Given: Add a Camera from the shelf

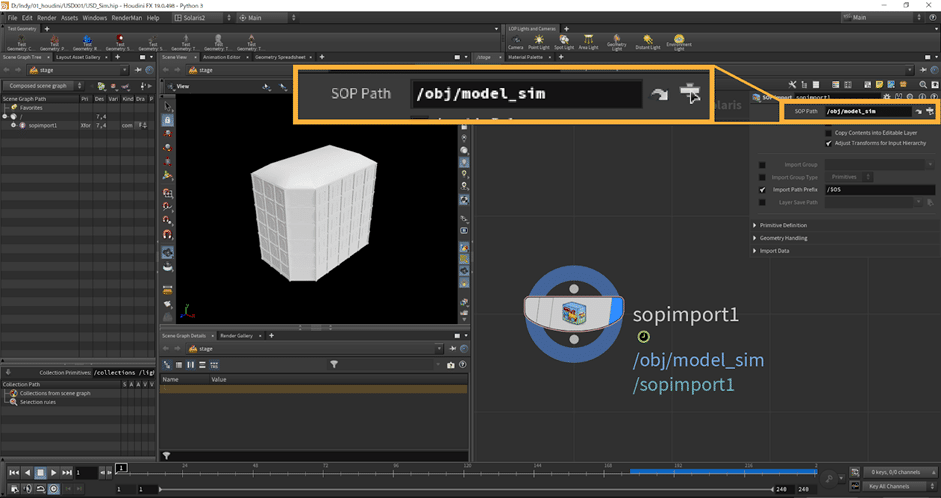Looking at the screenshot, I should tap(515, 41).
